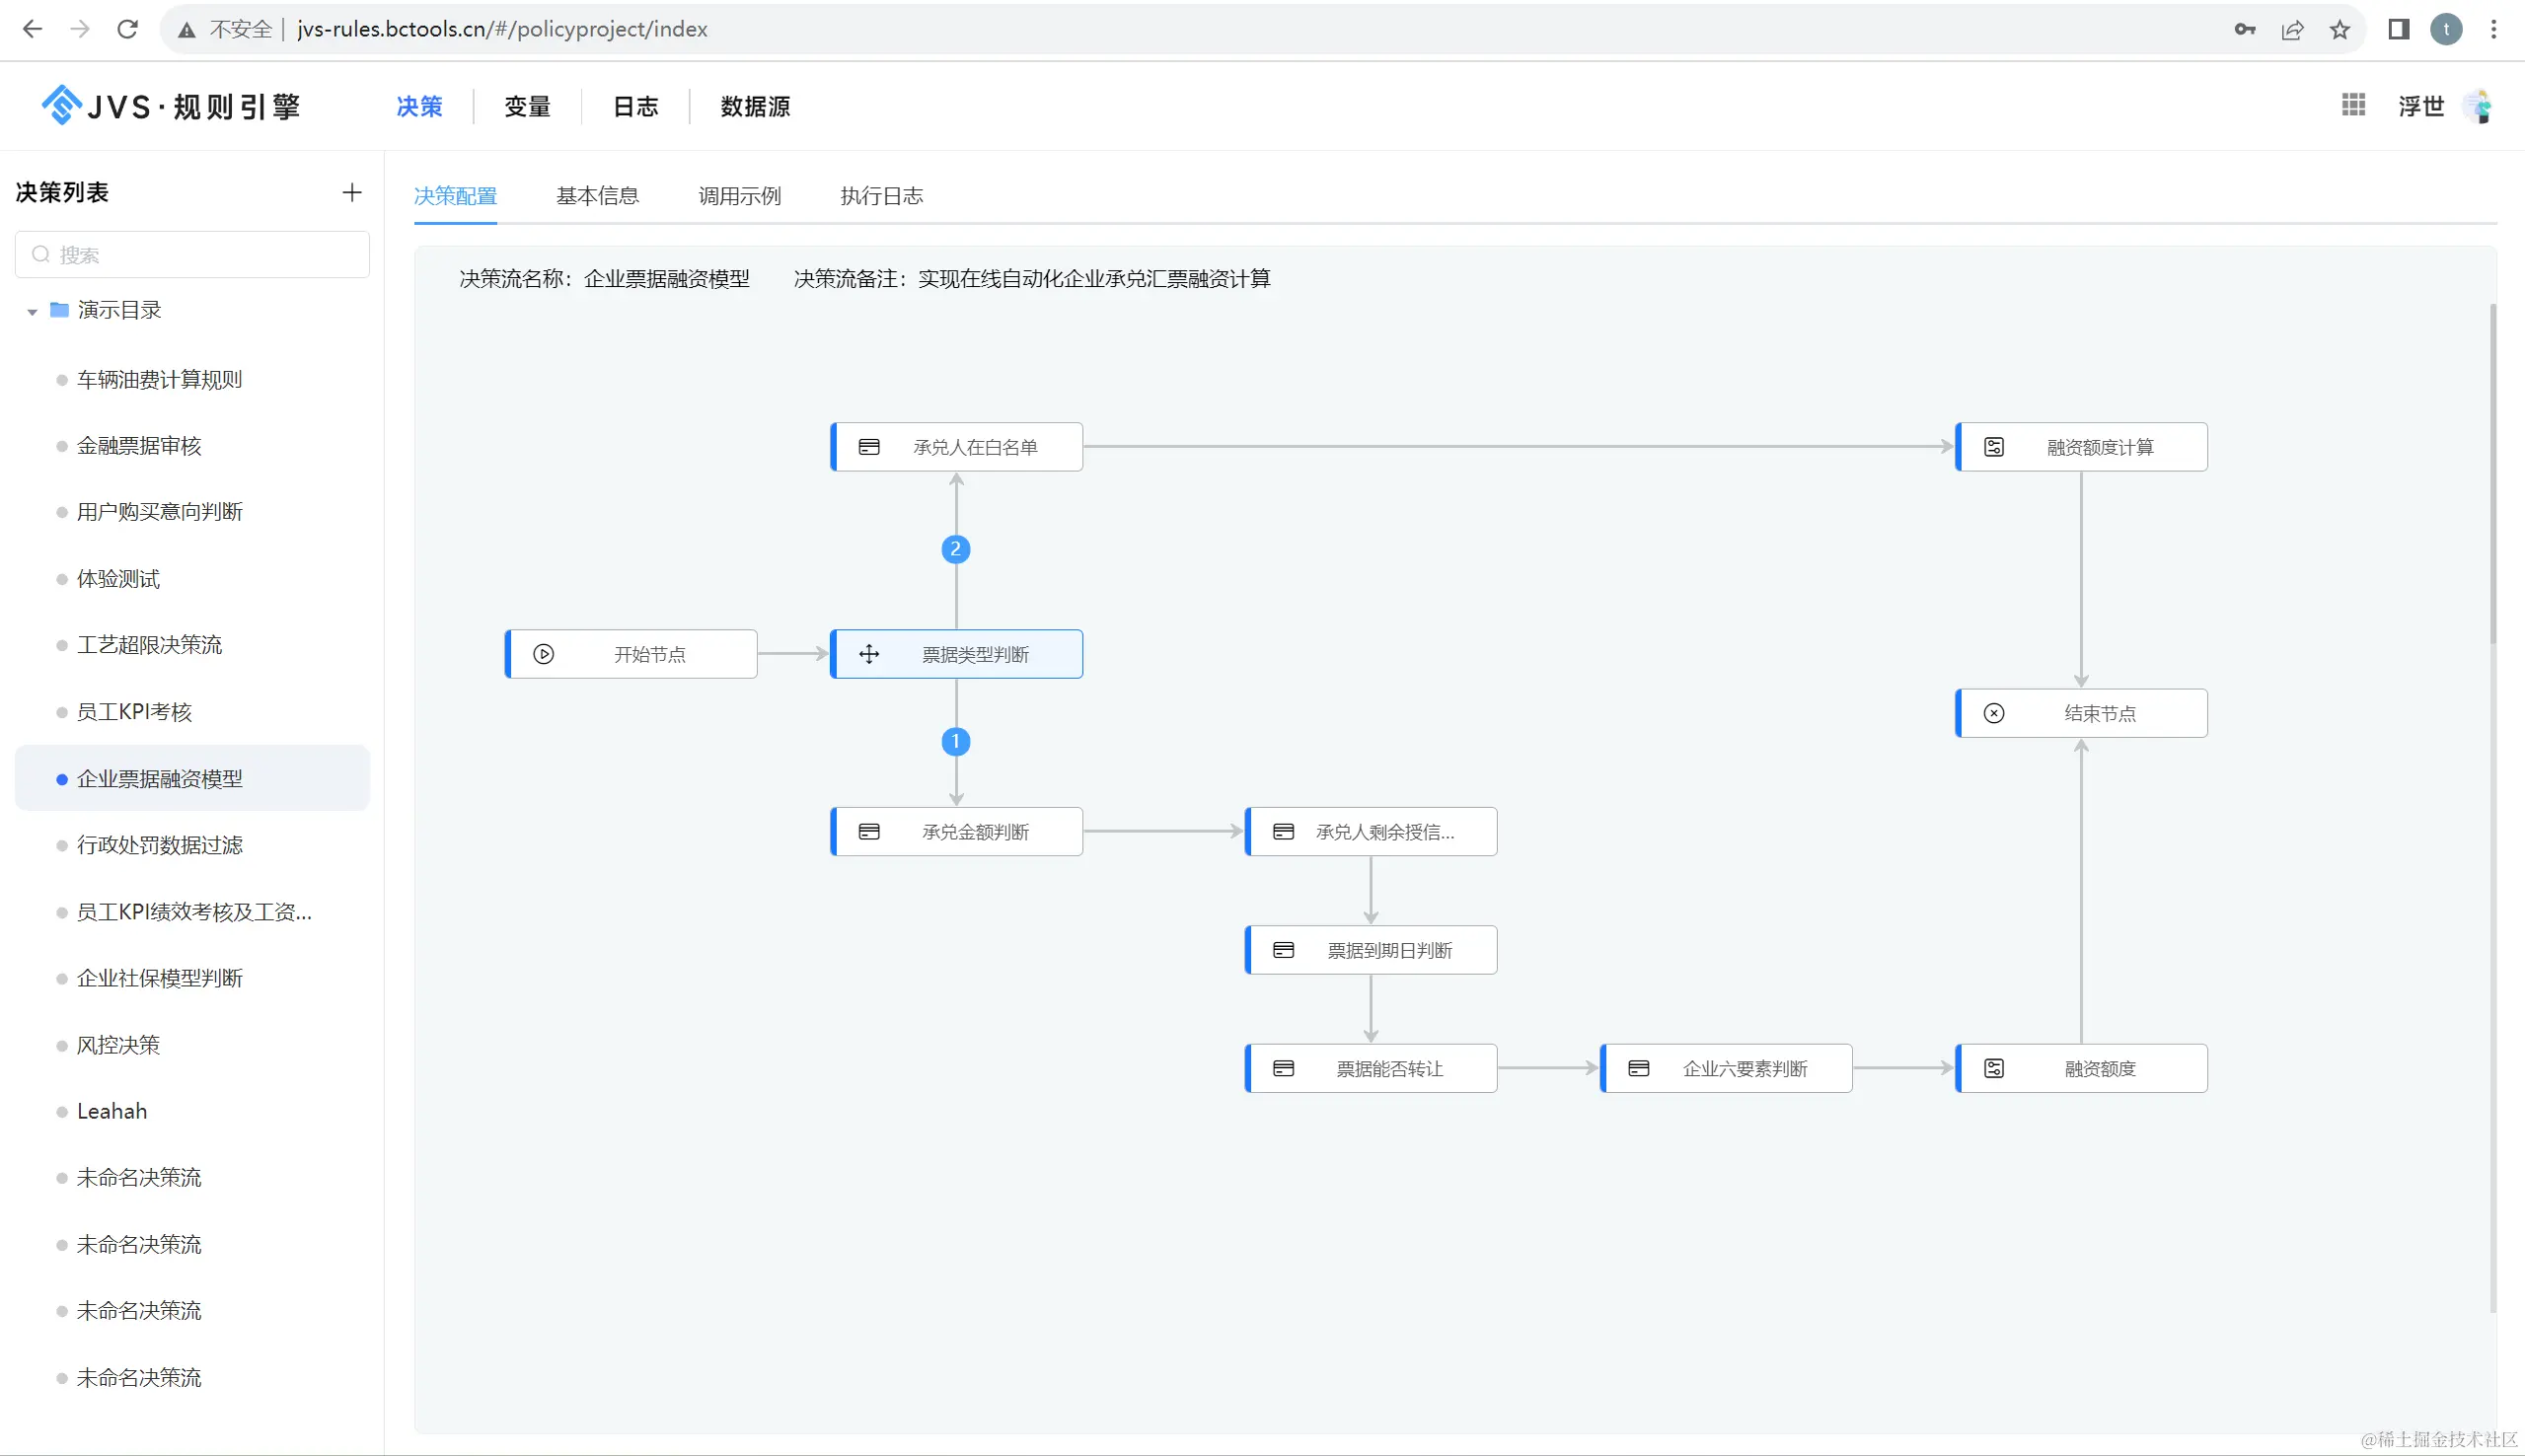Image resolution: width=2525 pixels, height=1456 pixels.
Task: Click the share icon in address bar
Action: coord(2292,29)
